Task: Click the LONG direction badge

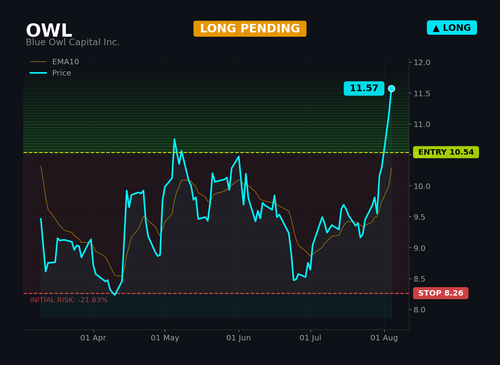Action: (x=452, y=28)
